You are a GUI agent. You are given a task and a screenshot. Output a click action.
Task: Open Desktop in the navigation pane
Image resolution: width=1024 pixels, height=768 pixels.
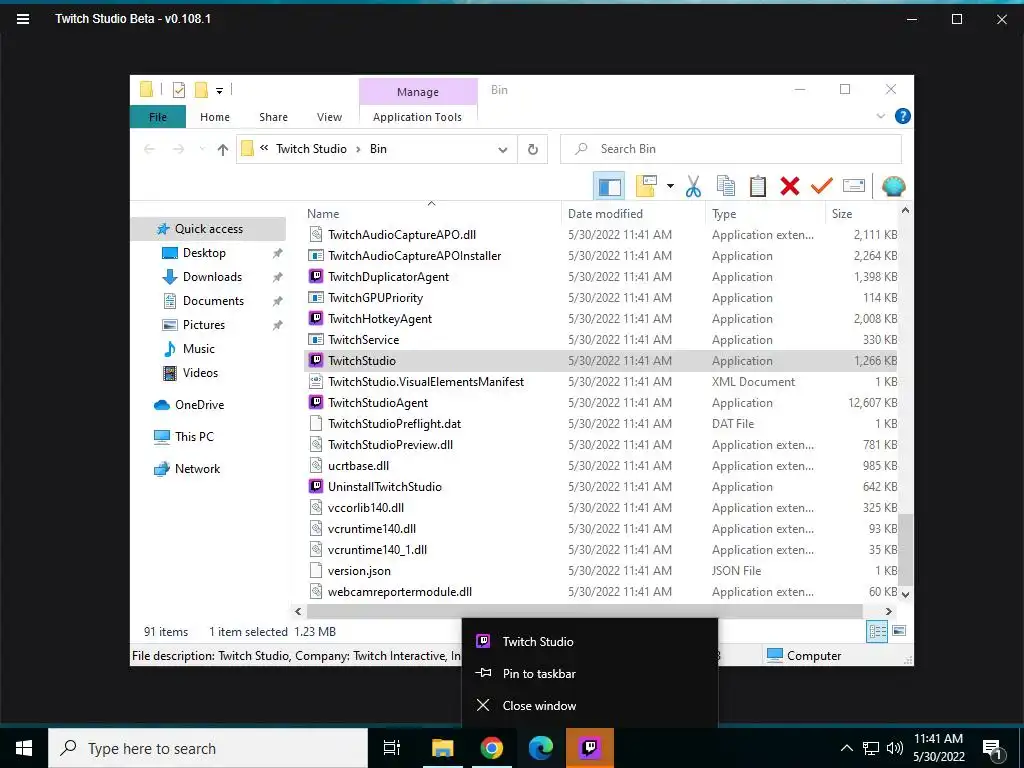(204, 253)
